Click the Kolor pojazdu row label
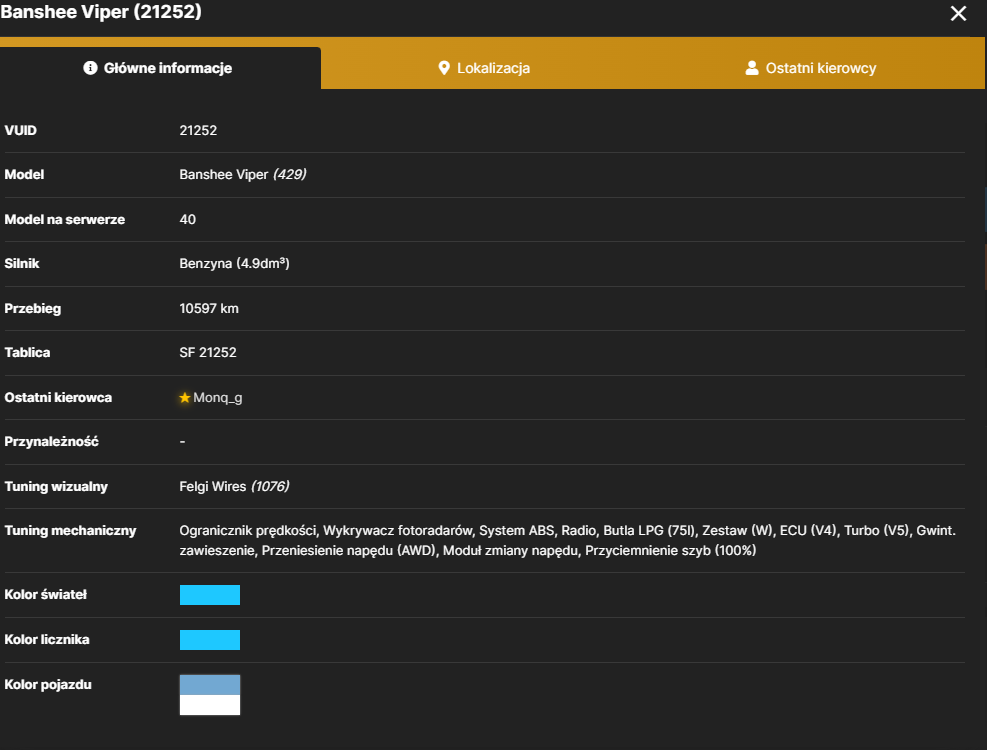987x750 pixels. click(x=48, y=685)
